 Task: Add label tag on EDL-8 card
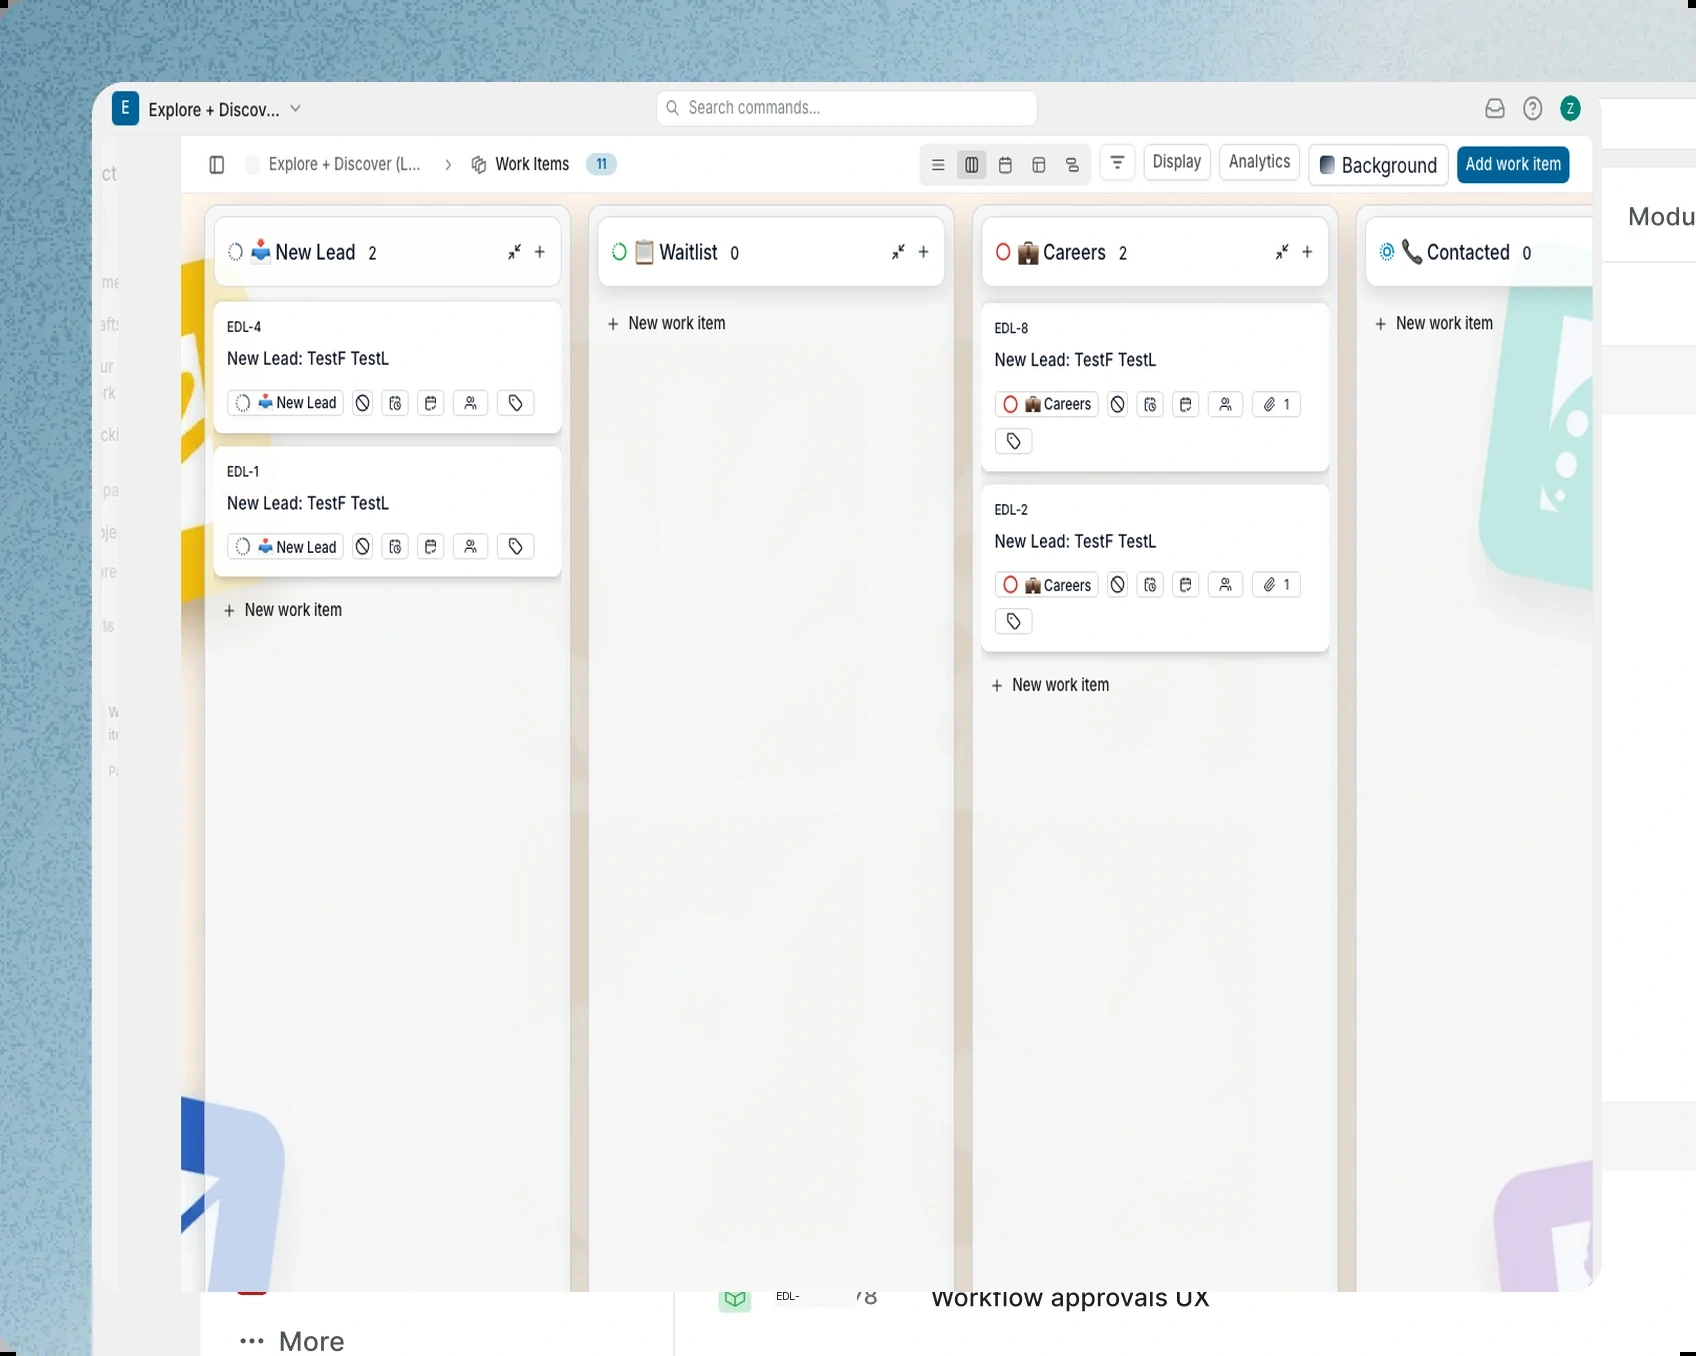[x=1013, y=441]
